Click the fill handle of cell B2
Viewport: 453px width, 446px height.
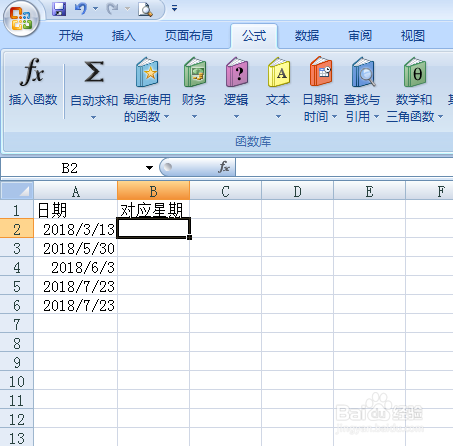click(189, 237)
